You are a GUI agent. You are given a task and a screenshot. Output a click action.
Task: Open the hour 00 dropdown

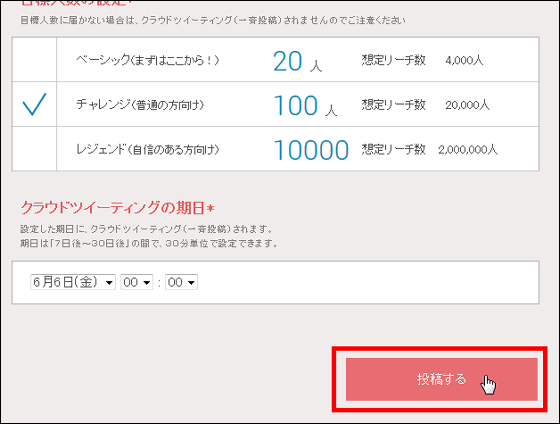pos(137,282)
